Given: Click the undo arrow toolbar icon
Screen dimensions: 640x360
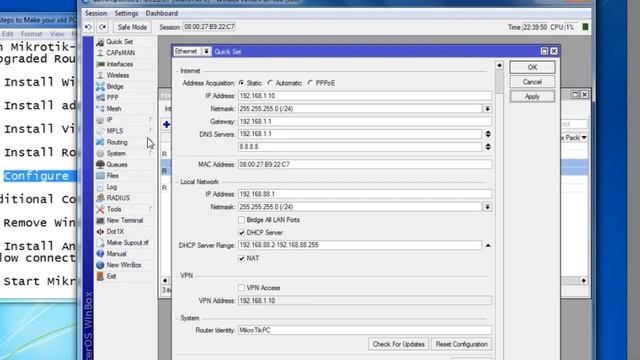Looking at the screenshot, I should point(88,27).
